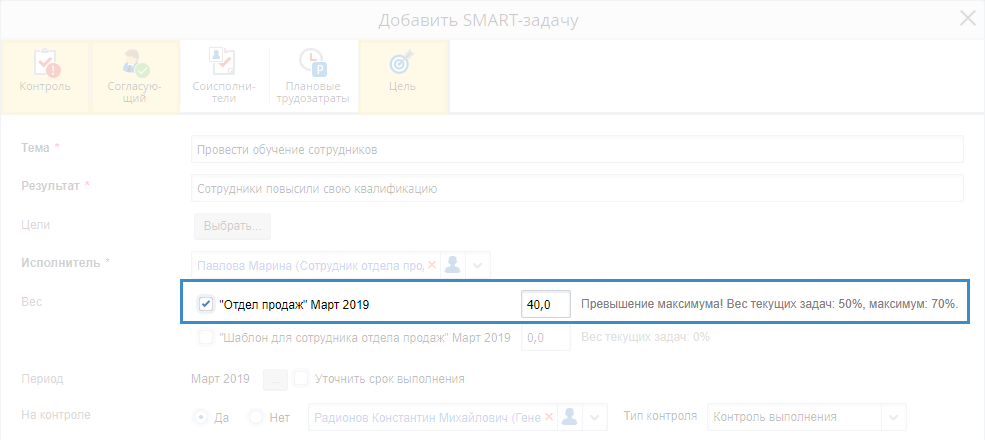Remove Павлова Марина from Исполнитель field
This screenshot has width=985, height=440.
pos(432,264)
